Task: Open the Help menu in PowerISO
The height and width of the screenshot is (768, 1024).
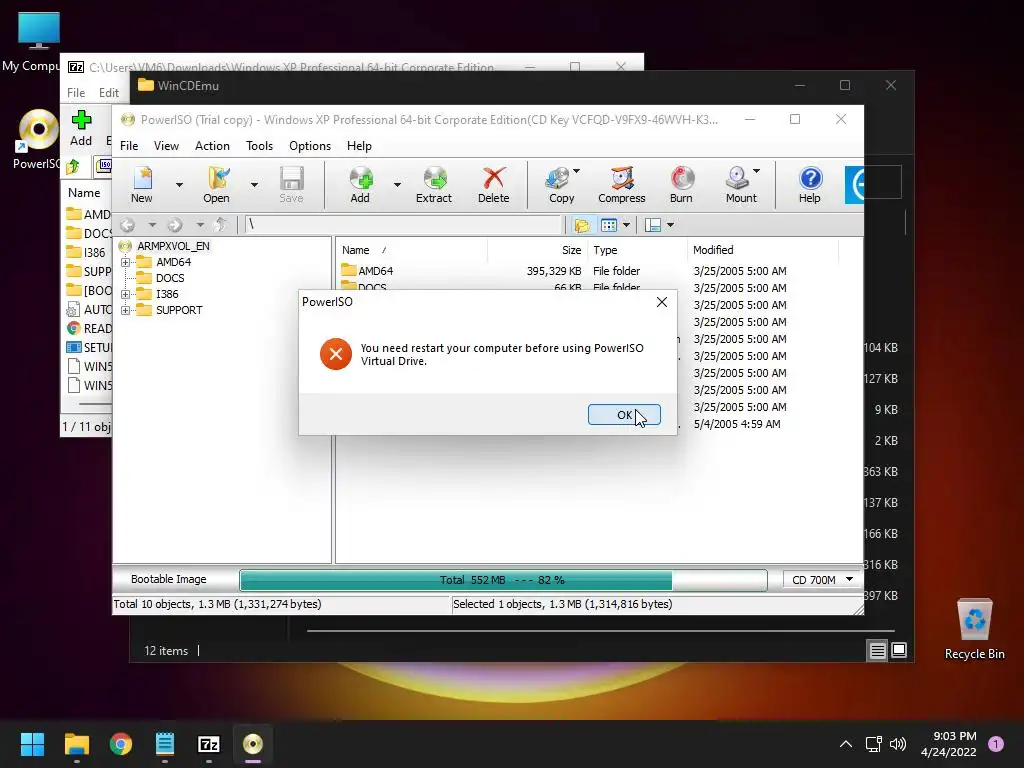Action: pos(359,146)
